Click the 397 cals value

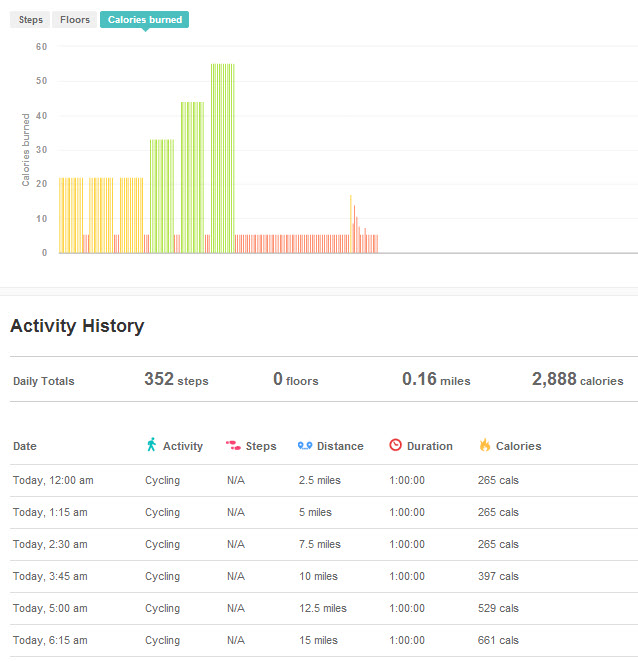tap(498, 577)
